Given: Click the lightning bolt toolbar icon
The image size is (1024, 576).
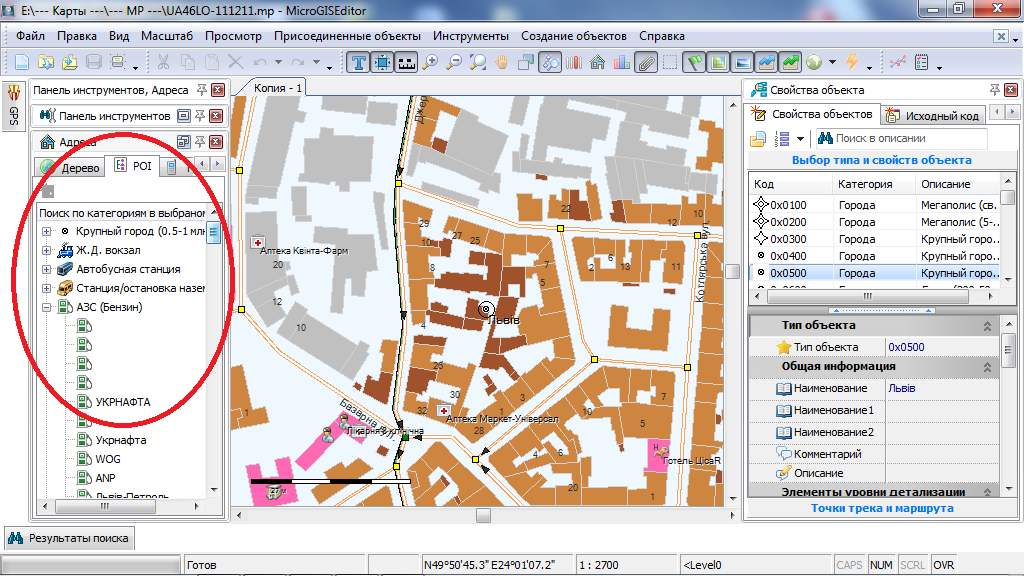Looking at the screenshot, I should point(852,62).
